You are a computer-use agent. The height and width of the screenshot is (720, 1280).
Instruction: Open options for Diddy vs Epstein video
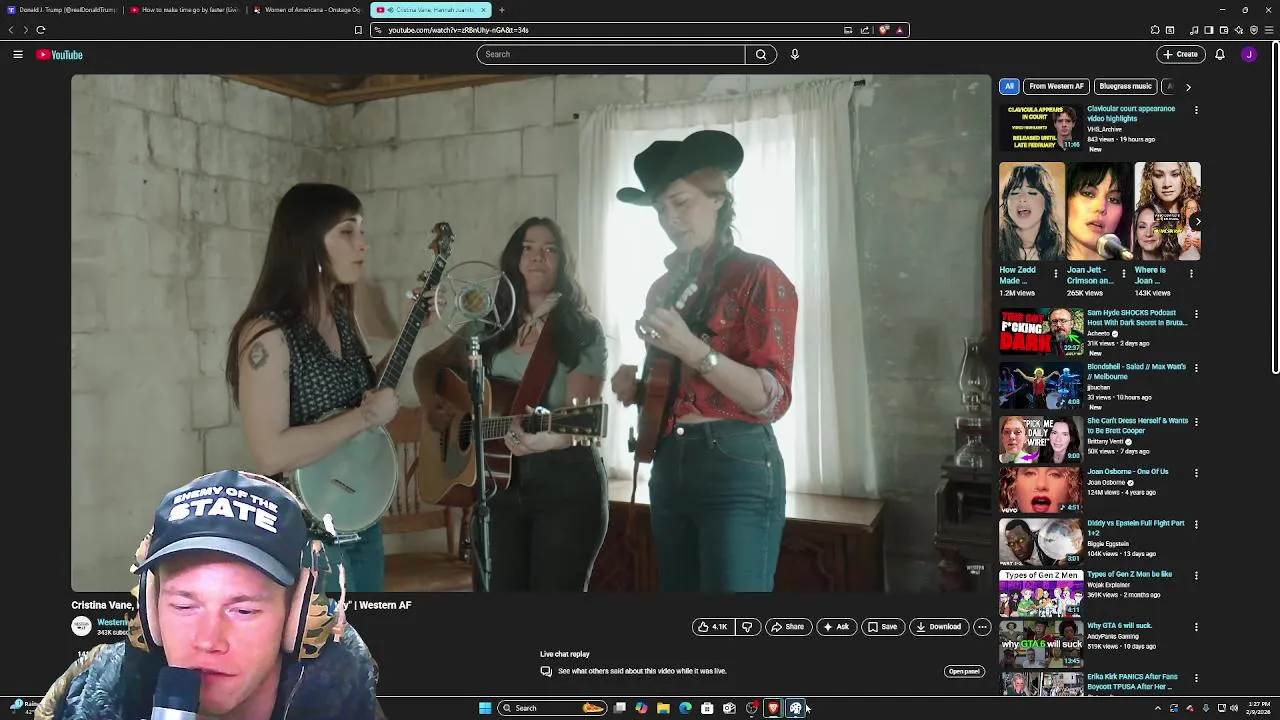[1196, 524]
